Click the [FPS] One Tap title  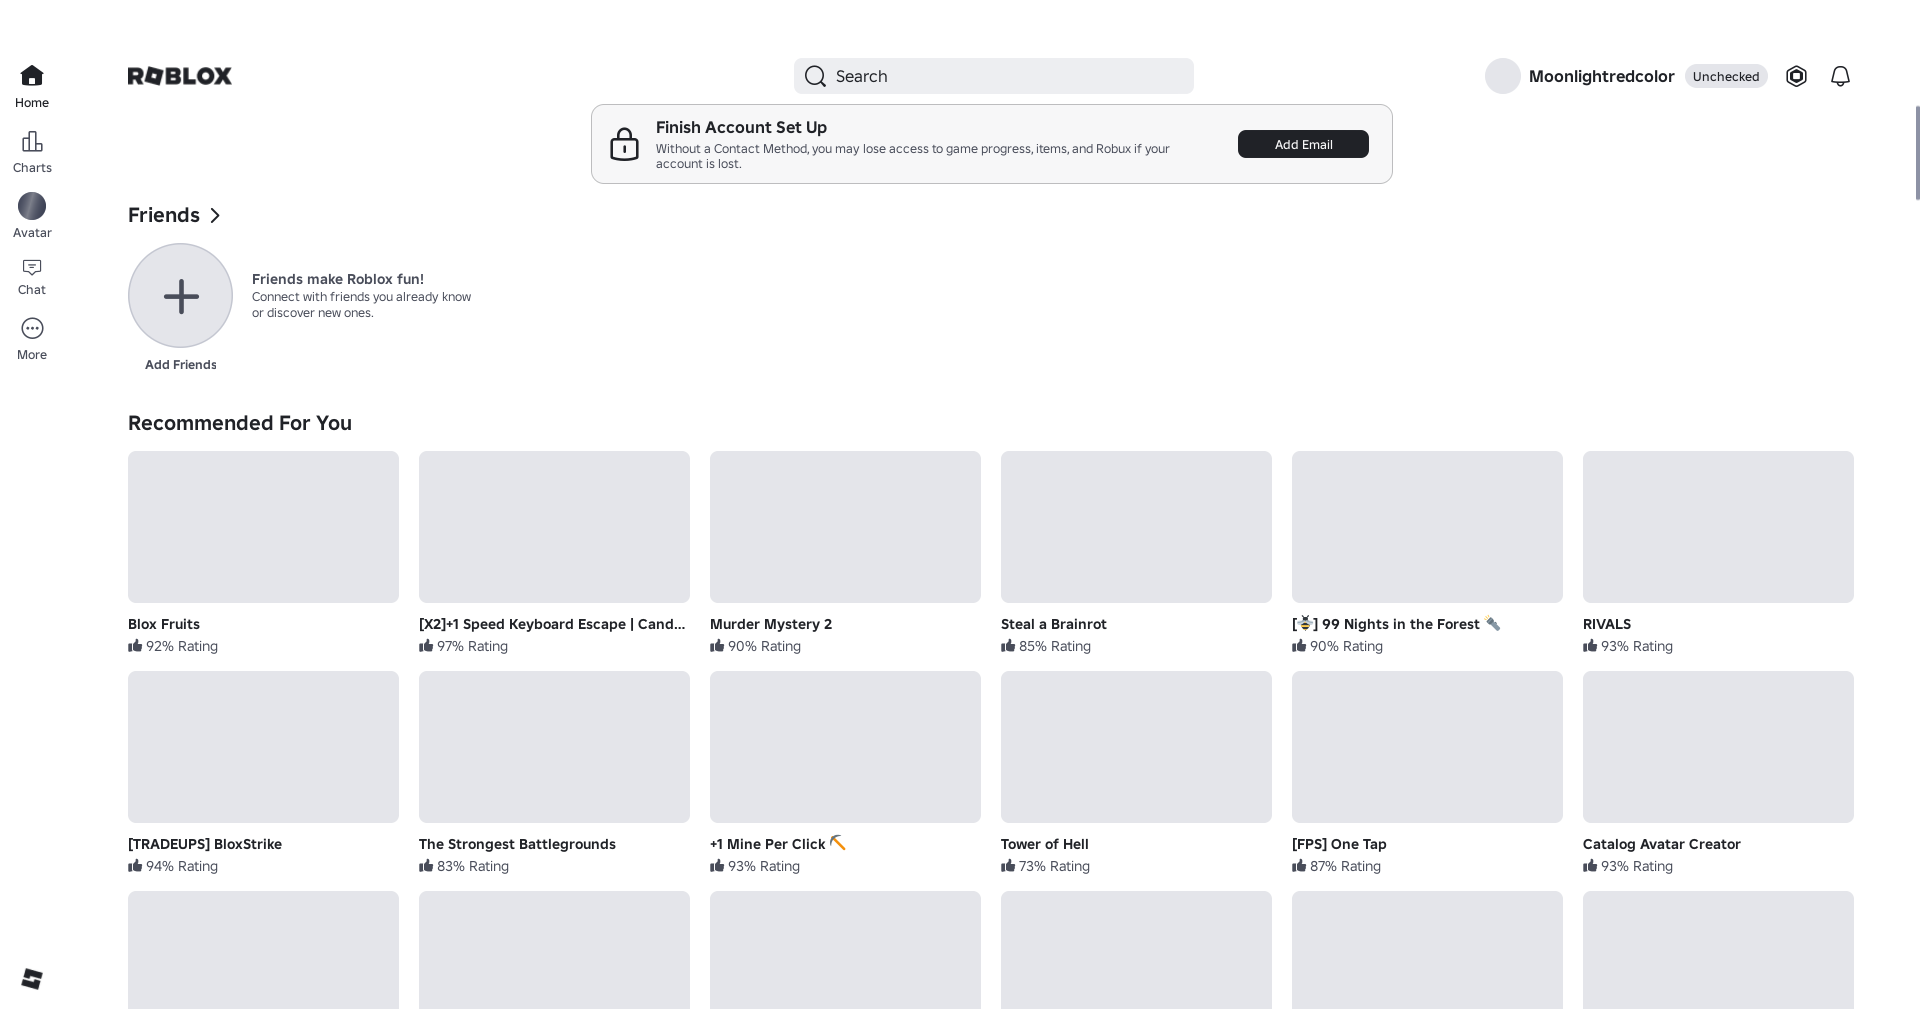point(1339,844)
